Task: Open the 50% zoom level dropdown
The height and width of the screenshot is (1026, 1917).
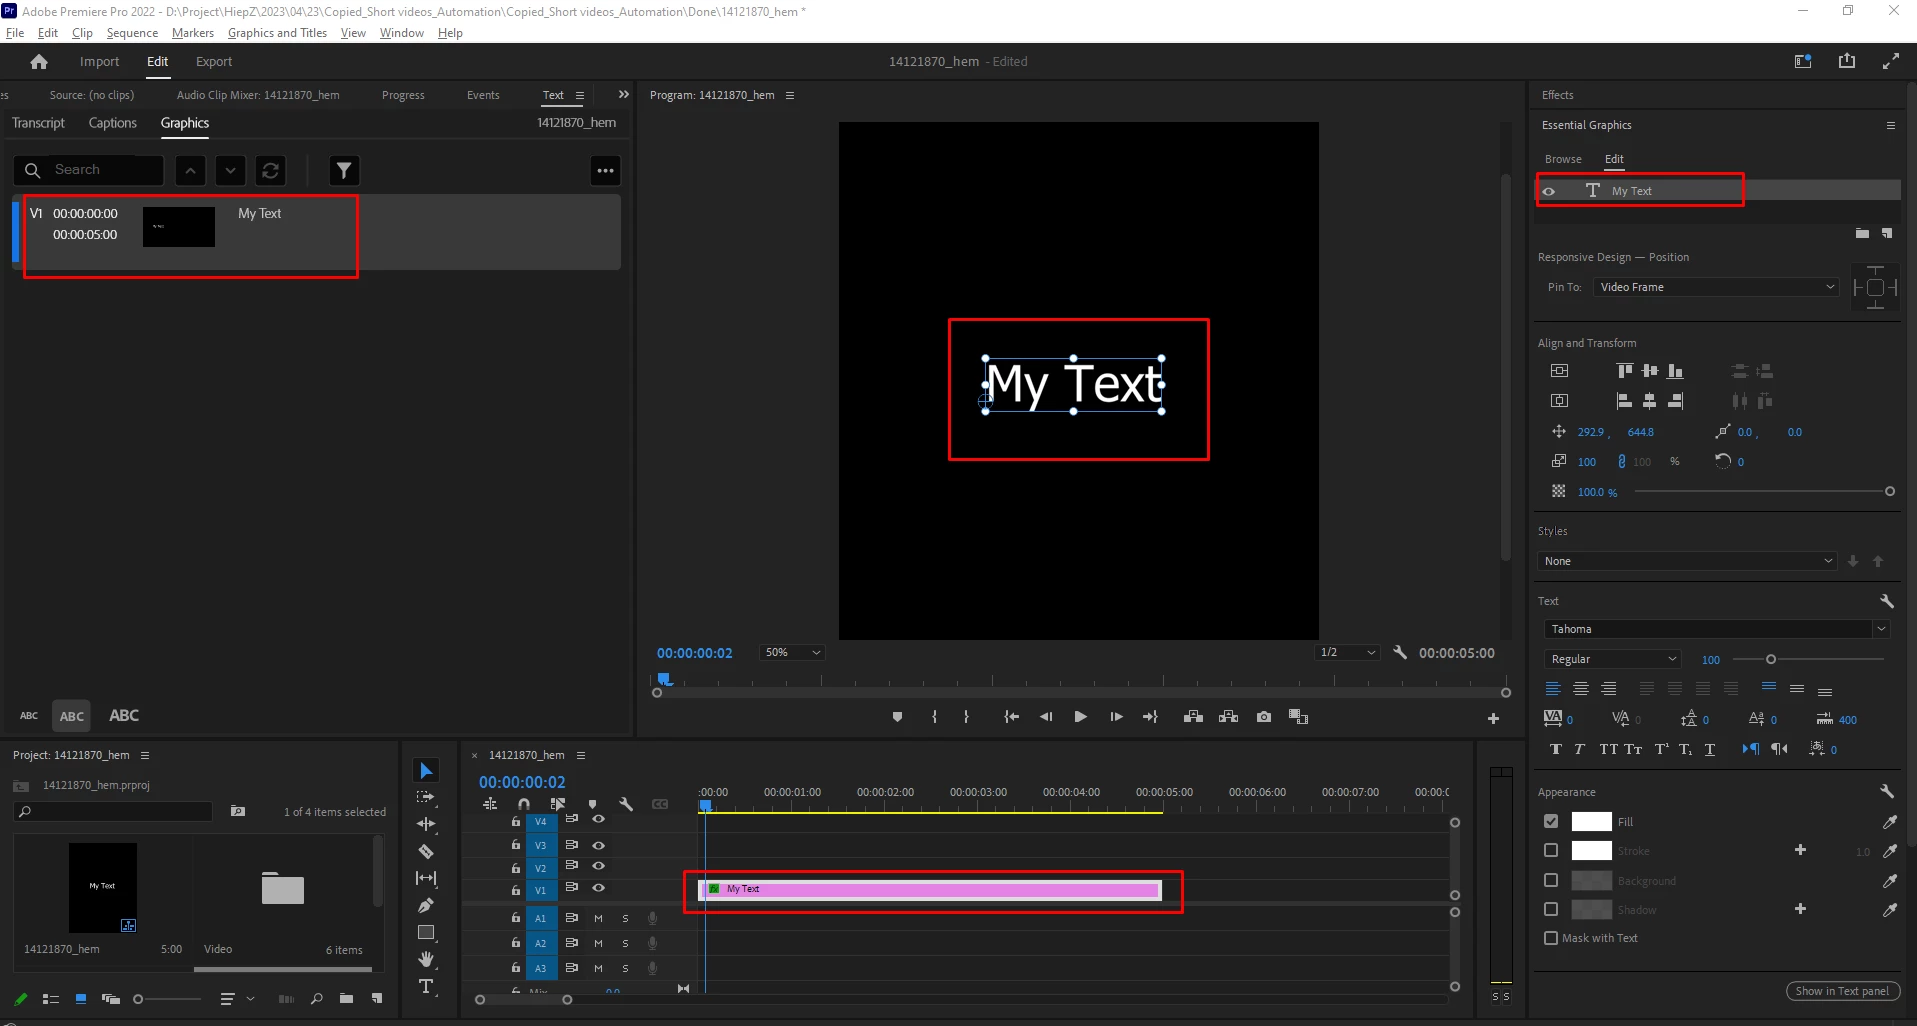Action: pos(792,652)
